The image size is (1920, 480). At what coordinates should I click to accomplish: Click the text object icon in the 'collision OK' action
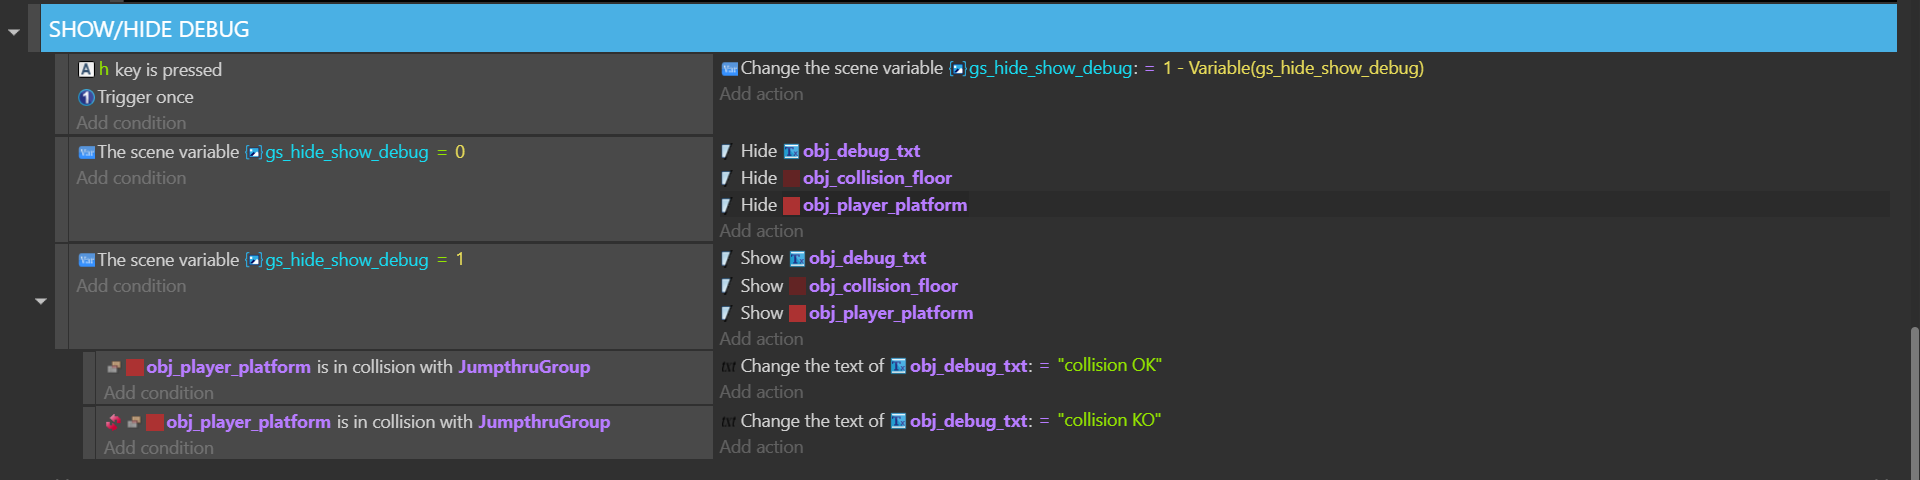click(x=898, y=366)
